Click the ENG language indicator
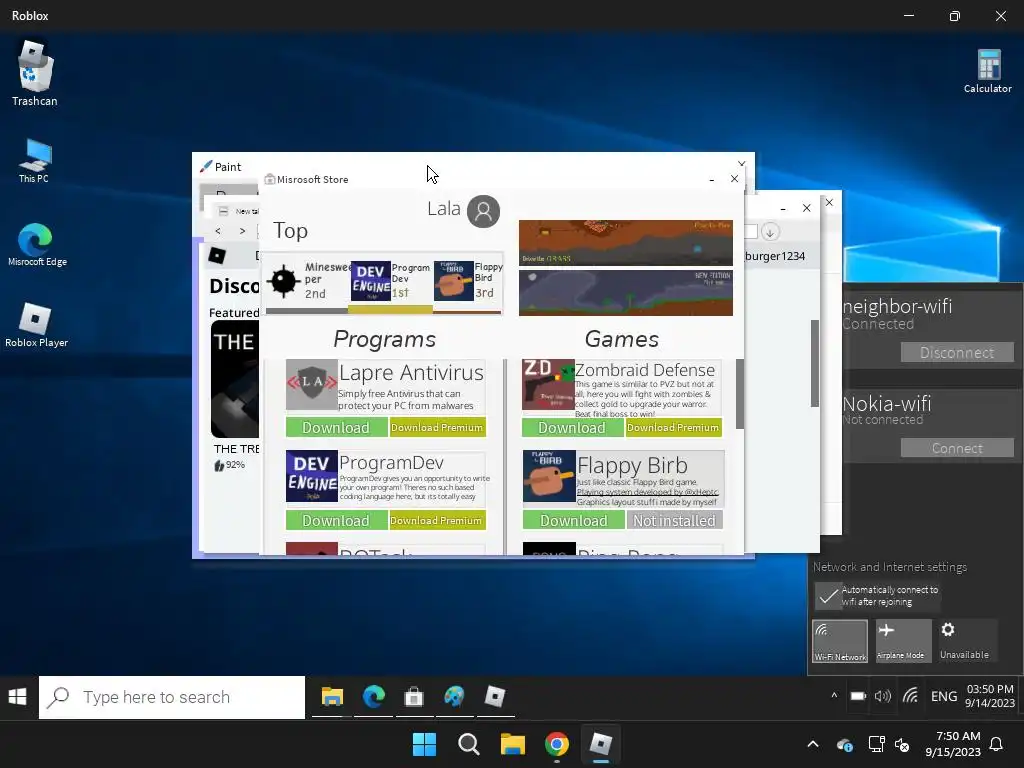 (x=944, y=696)
